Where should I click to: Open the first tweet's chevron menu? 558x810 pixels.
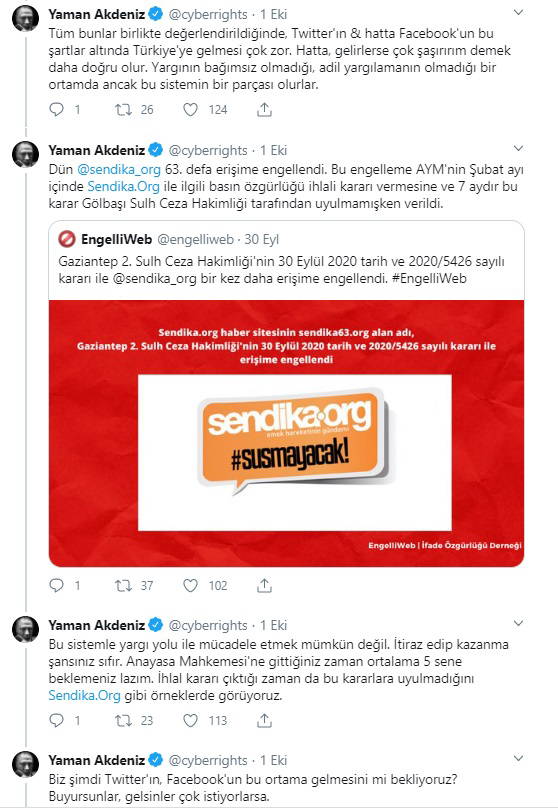pos(518,12)
